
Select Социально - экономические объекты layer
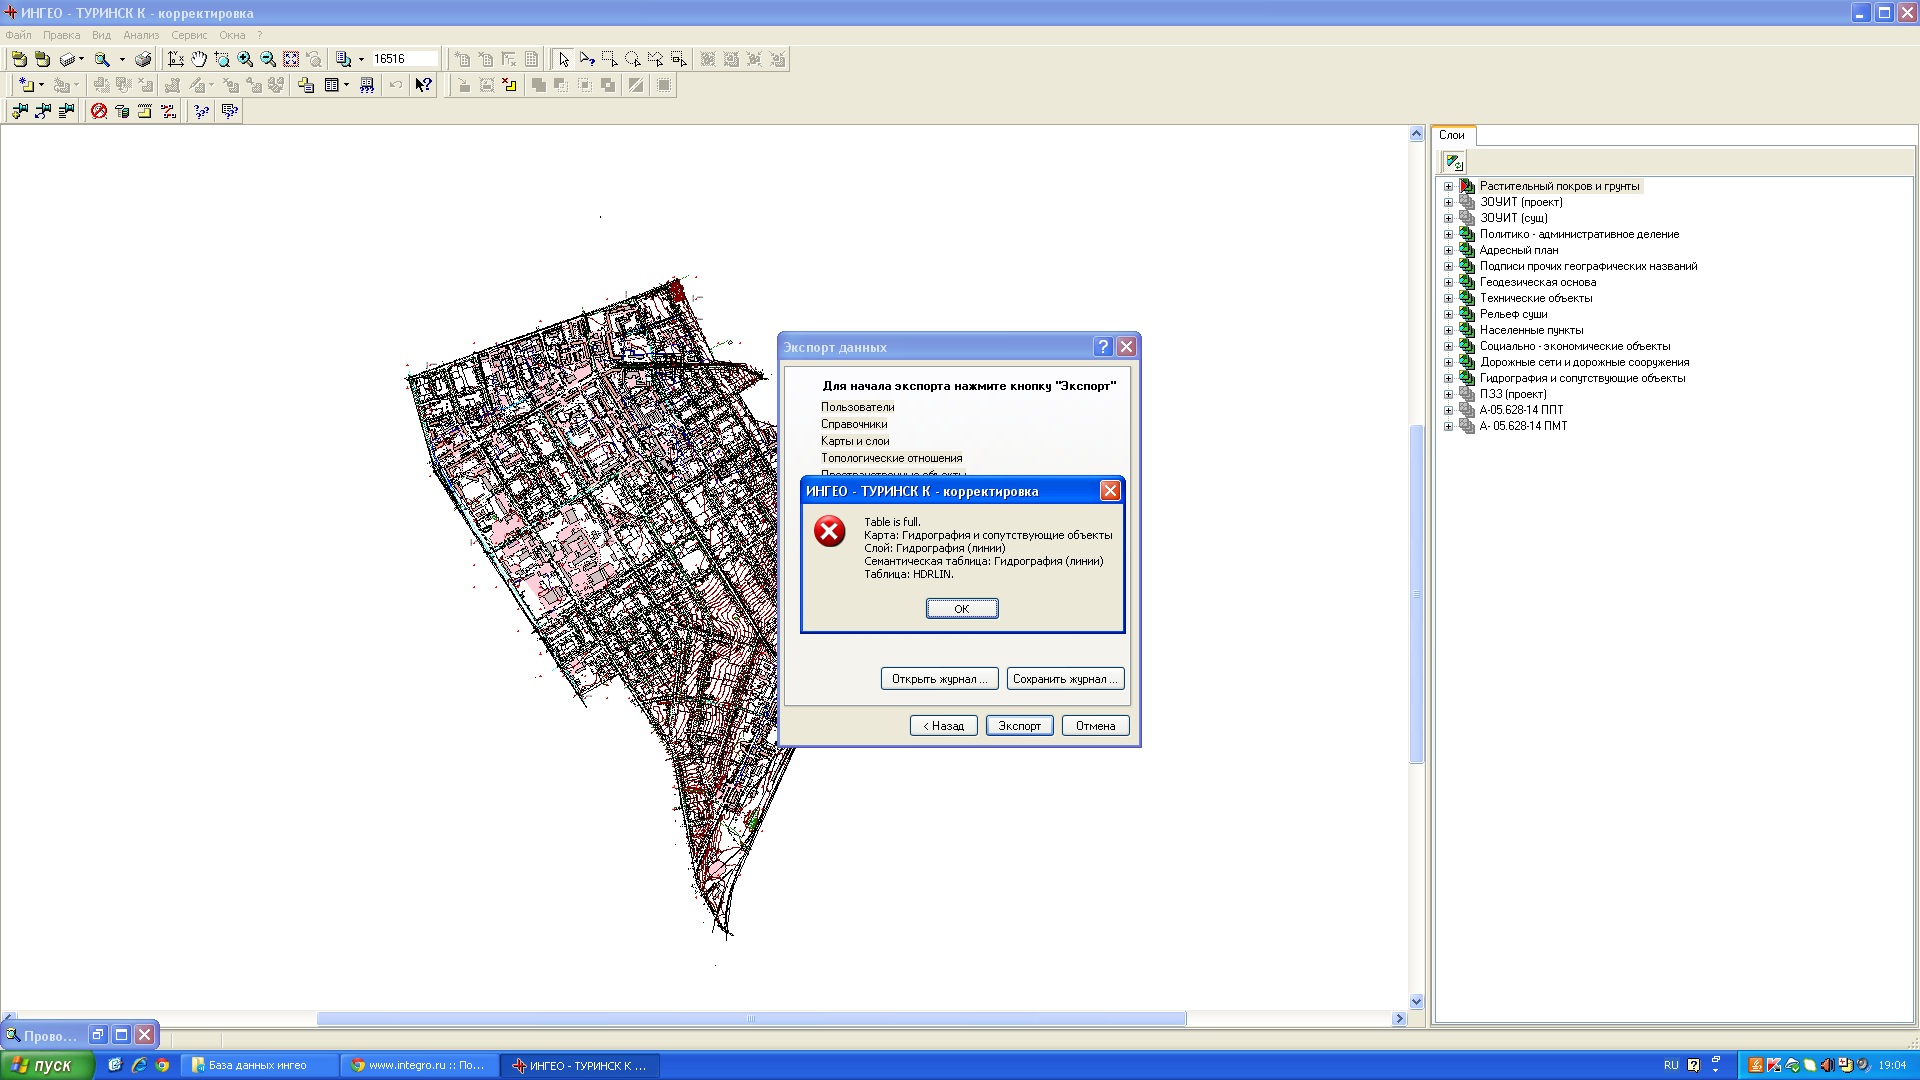point(1575,346)
